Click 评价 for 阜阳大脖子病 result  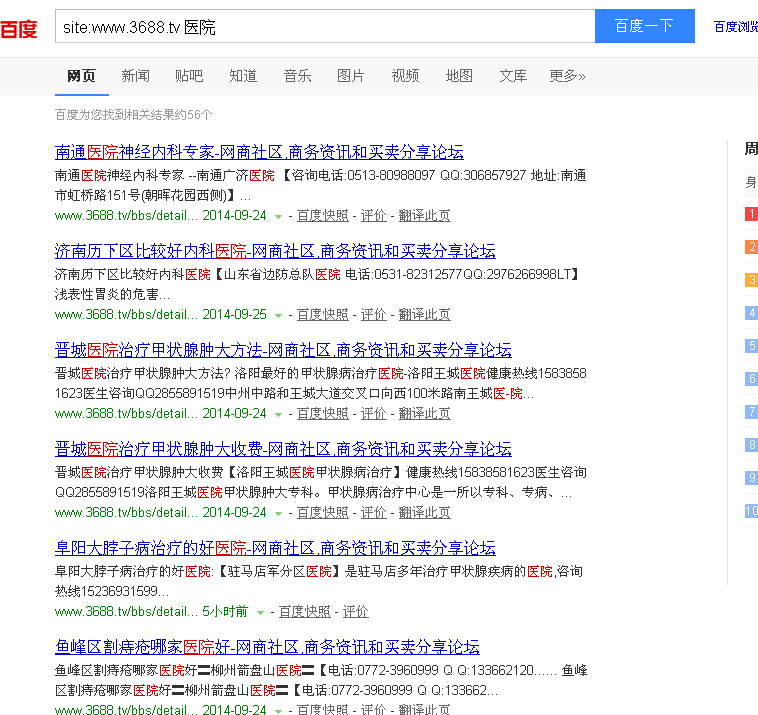pyautogui.click(x=356, y=612)
